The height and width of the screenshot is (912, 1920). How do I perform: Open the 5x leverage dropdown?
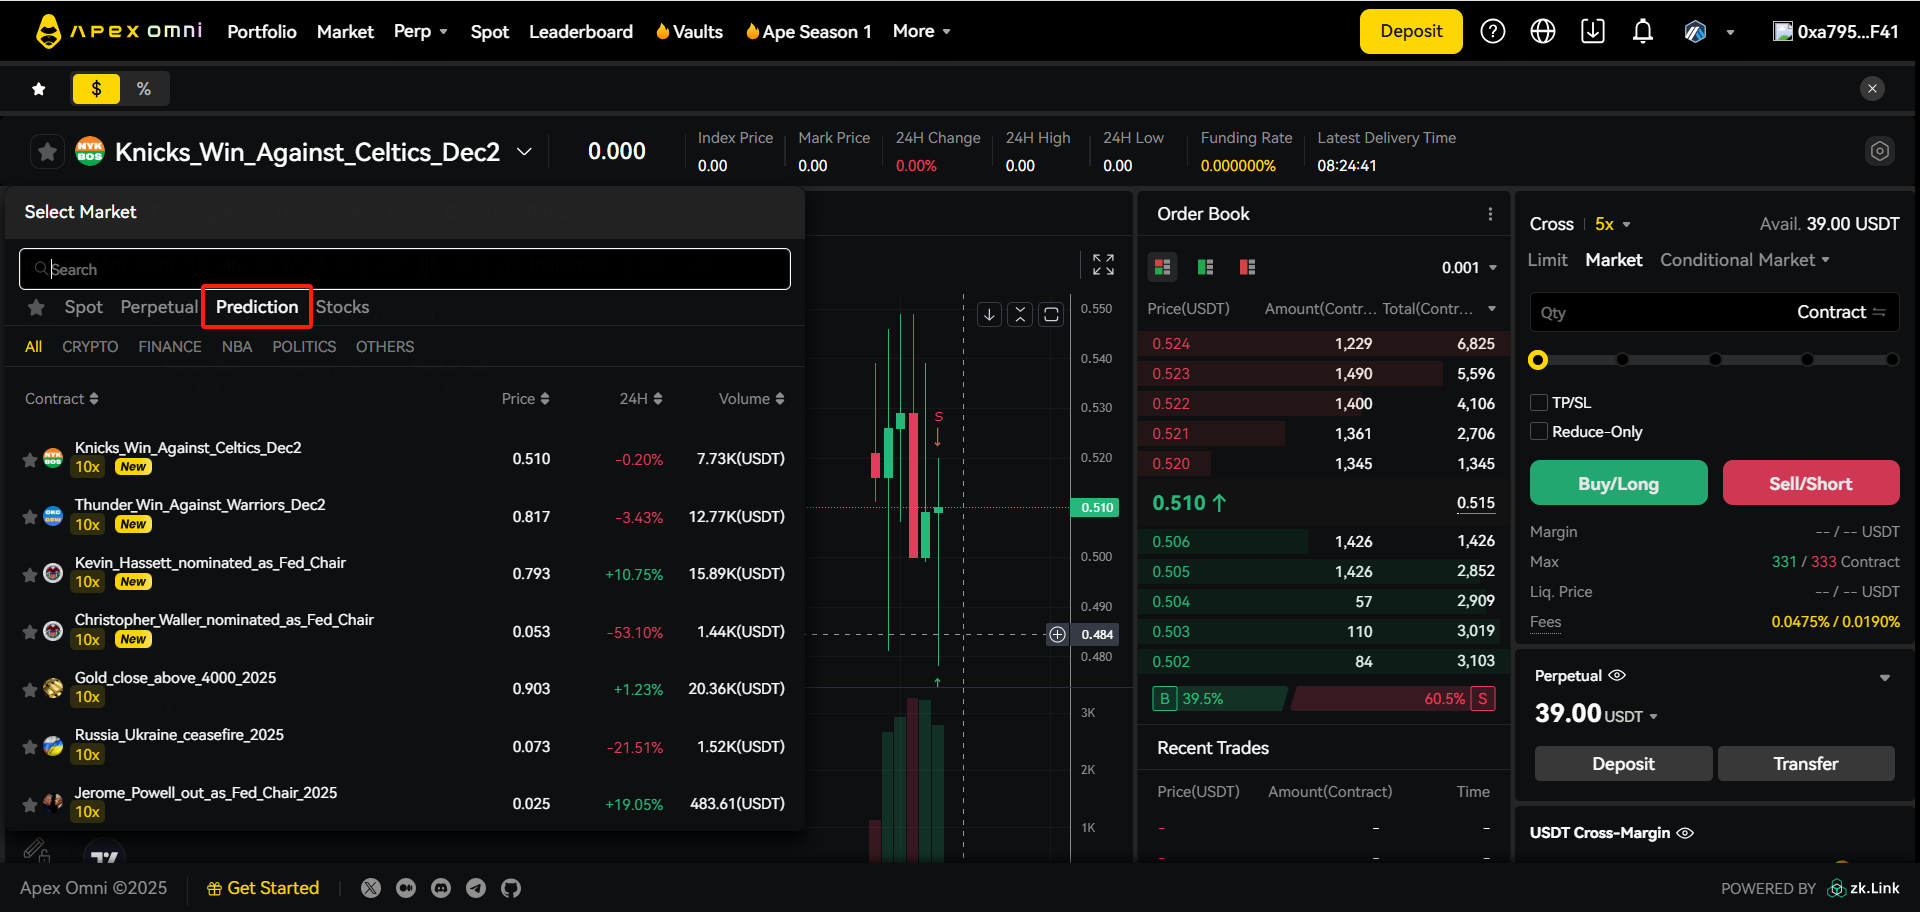1612,224
